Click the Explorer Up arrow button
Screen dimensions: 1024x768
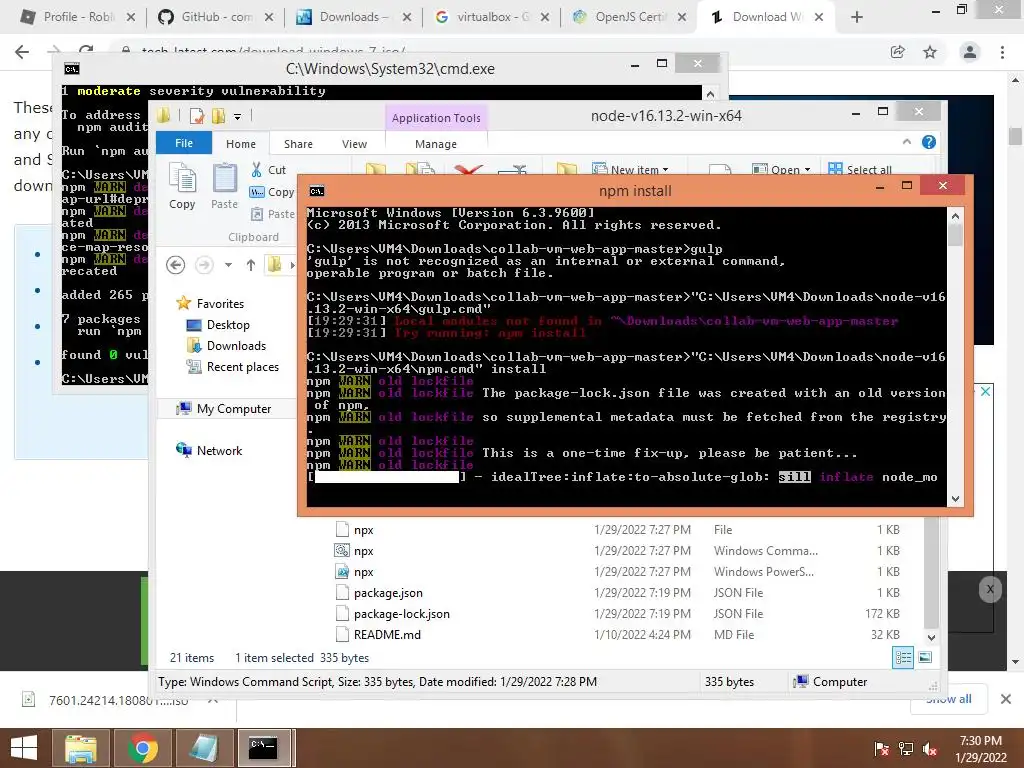point(251,264)
